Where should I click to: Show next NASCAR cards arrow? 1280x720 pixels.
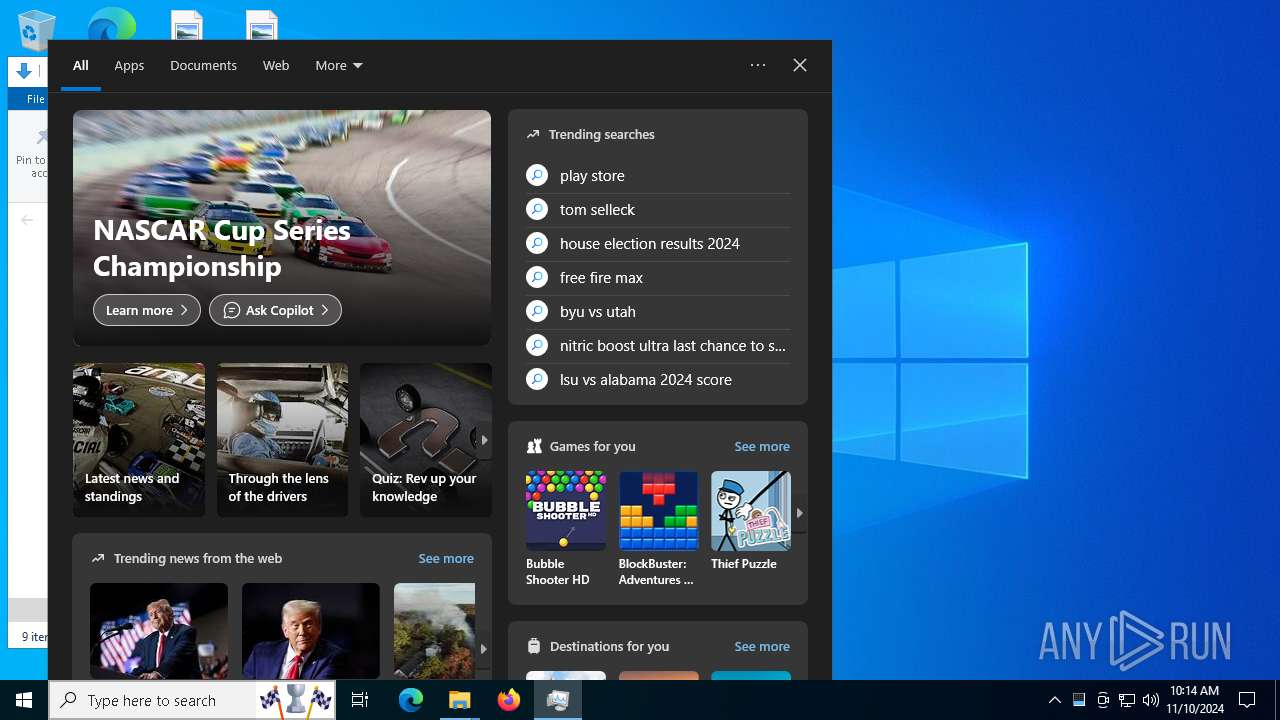click(484, 440)
